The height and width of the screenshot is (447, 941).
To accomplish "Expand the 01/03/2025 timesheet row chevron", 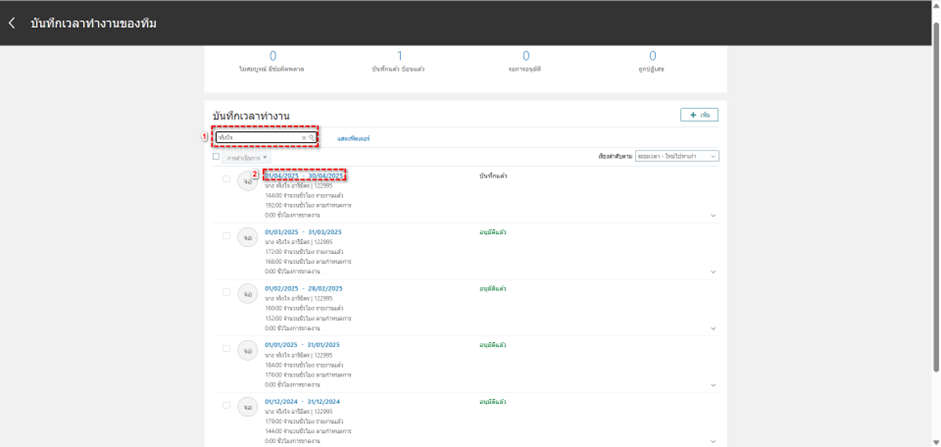I will (713, 272).
